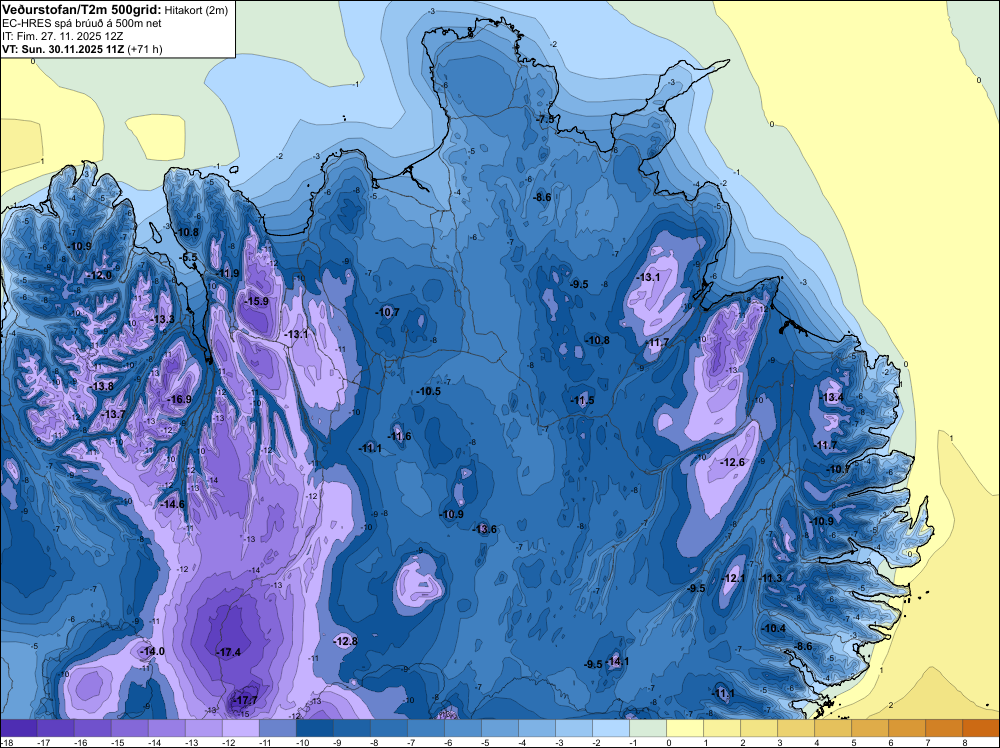Screen dimensions: 1000x748
Task: Click the map title 'Veðurstofan/T2m 500grid:'
Action: coord(82,9)
